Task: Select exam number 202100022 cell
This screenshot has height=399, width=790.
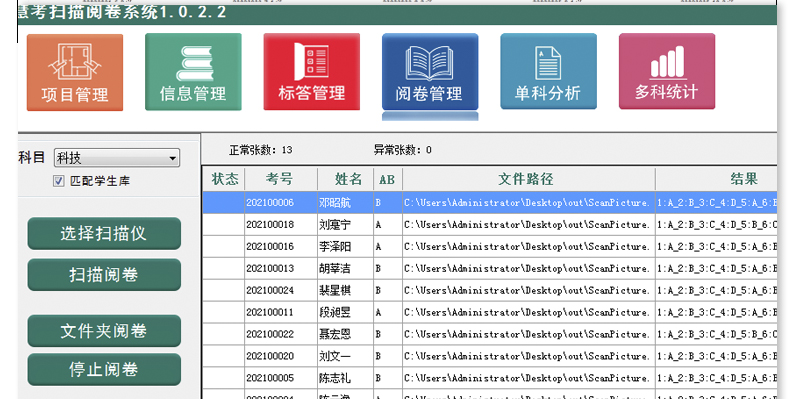Action: [281, 334]
